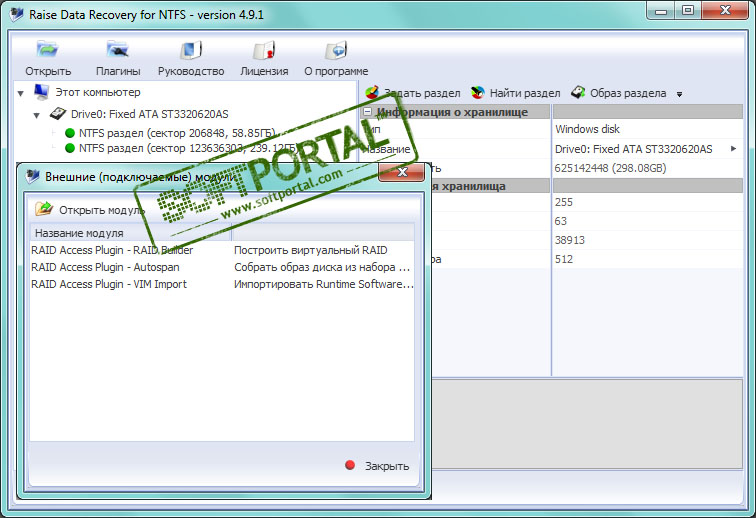Click Импортировать Runtime Software description
The height and width of the screenshot is (518, 756).
click(x=324, y=284)
